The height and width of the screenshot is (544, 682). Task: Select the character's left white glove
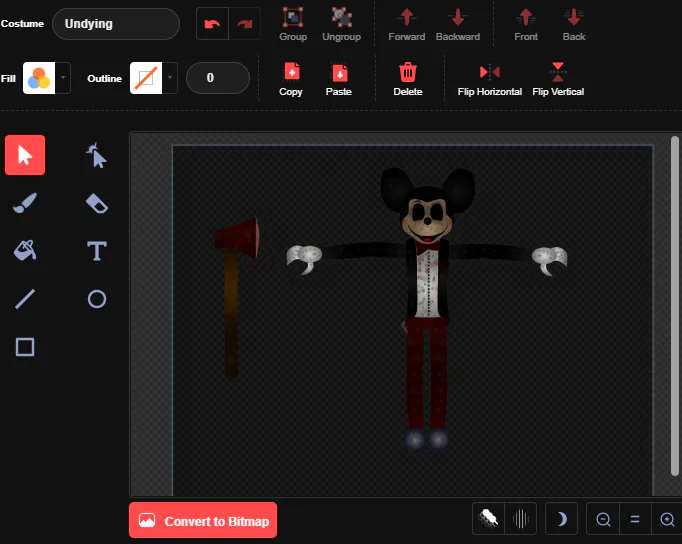pyautogui.click(x=304, y=259)
